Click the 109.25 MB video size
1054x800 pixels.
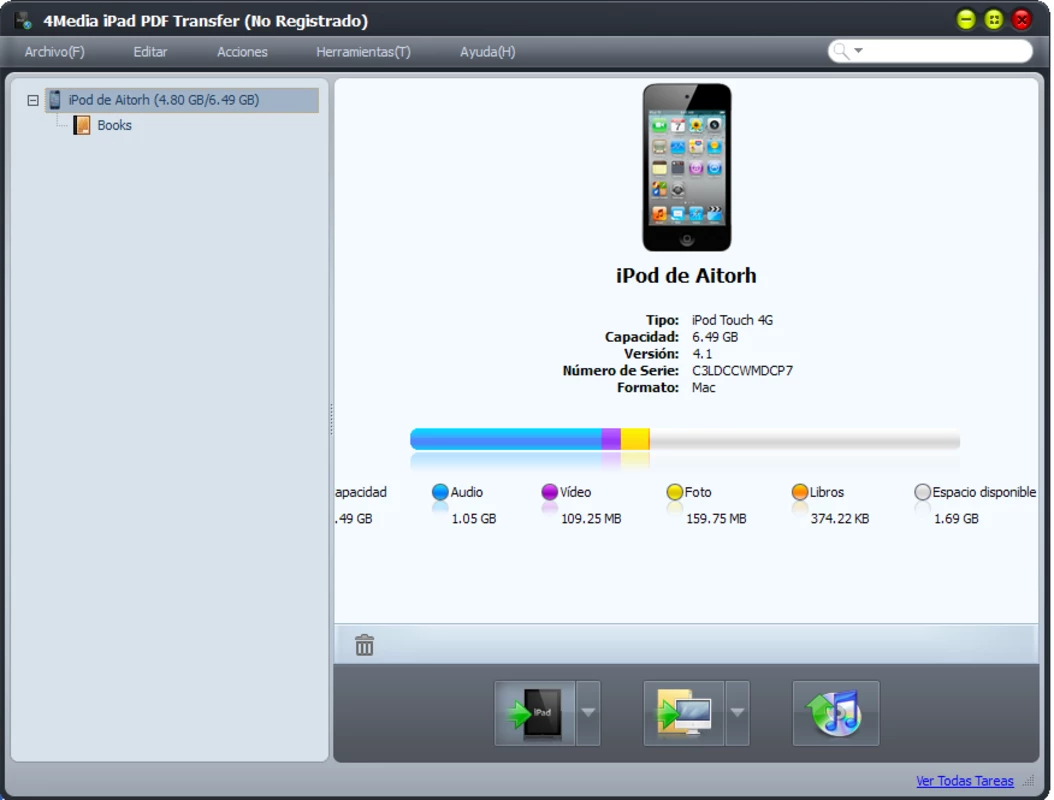pyautogui.click(x=591, y=519)
